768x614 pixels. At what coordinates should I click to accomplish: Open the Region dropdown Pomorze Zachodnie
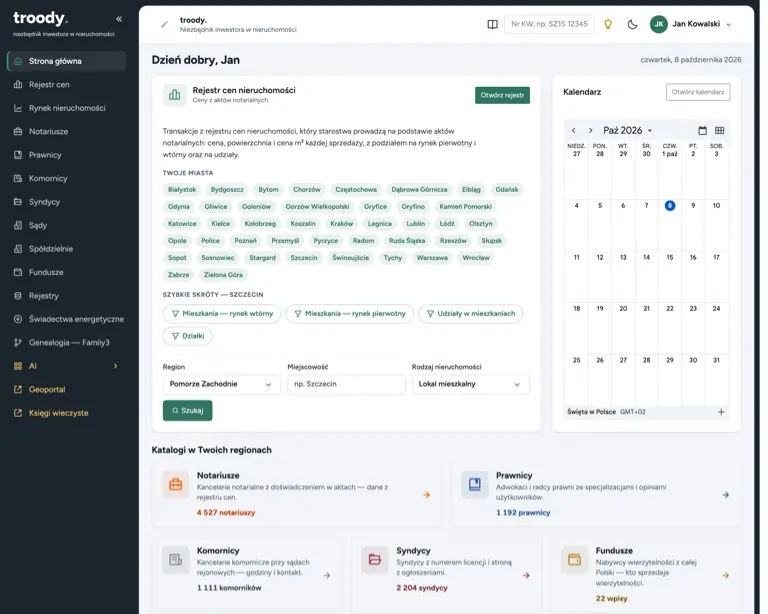coord(221,384)
